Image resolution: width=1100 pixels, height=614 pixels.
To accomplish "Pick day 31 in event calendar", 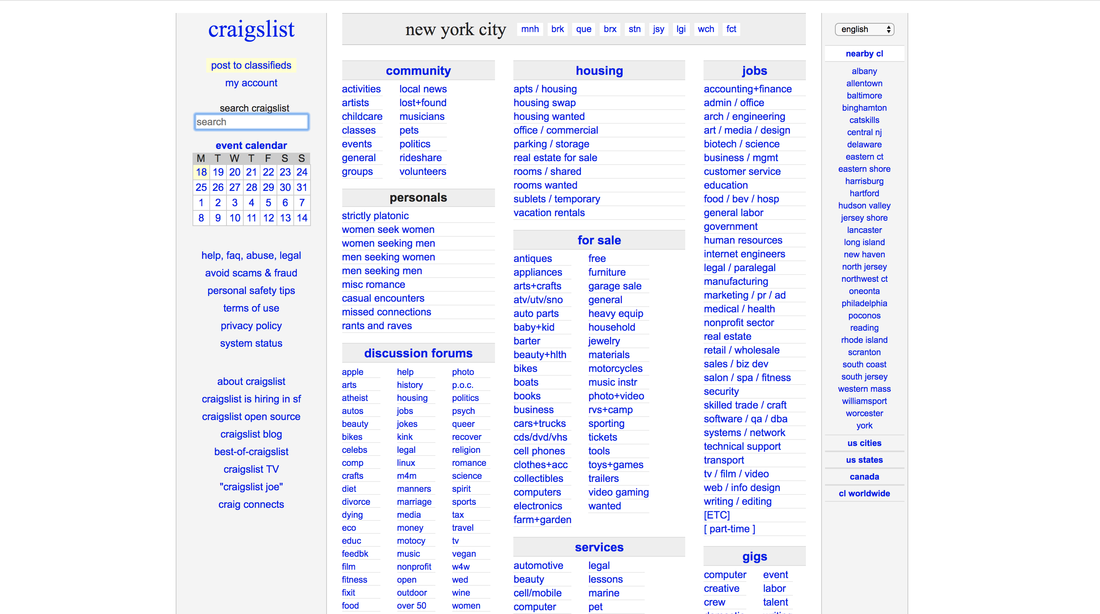I will click(x=302, y=187).
